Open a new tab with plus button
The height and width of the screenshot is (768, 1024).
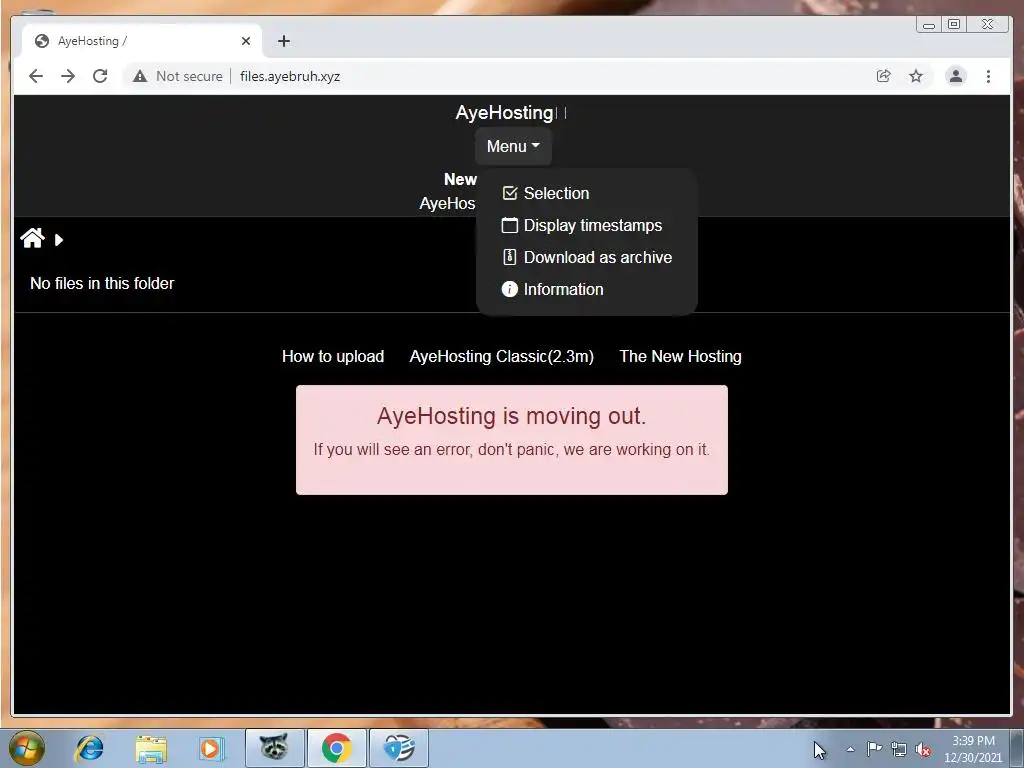(x=283, y=41)
